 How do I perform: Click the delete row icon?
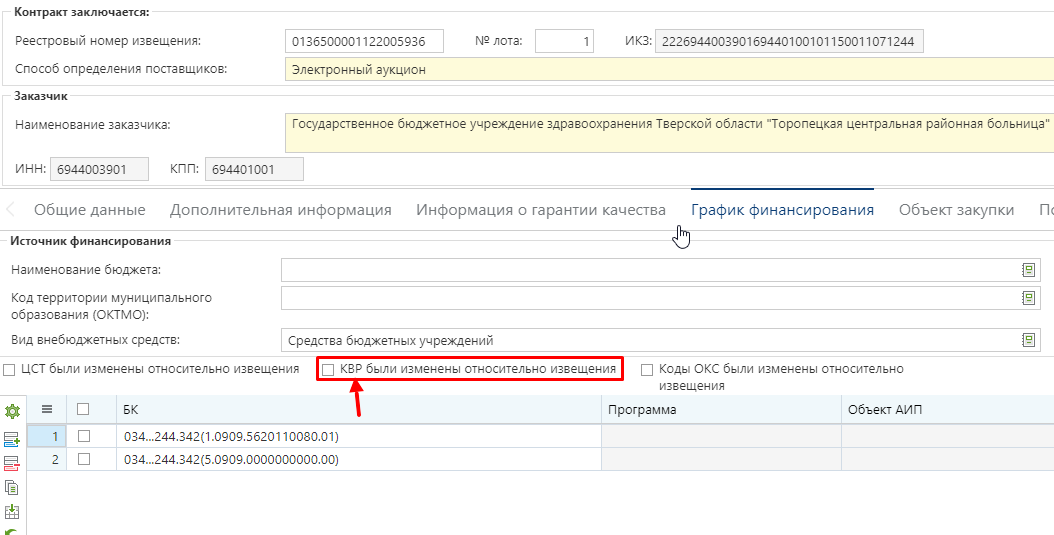(12, 463)
